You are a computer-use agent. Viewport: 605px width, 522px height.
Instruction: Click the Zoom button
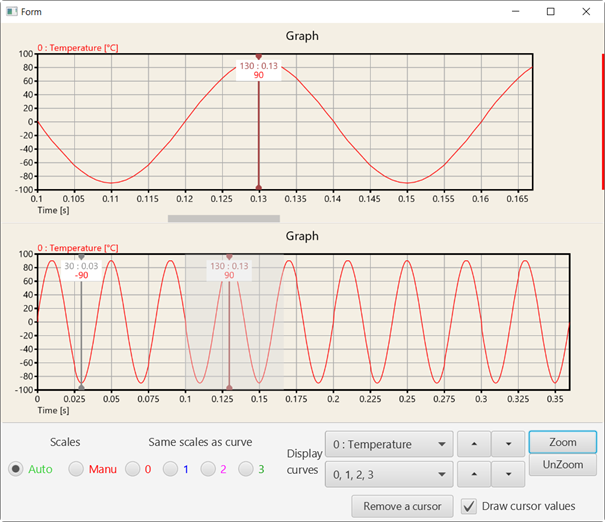pyautogui.click(x=563, y=442)
